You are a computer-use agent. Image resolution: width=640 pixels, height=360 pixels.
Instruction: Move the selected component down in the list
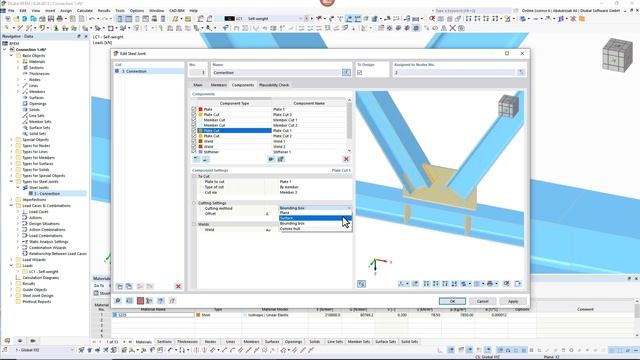pyautogui.click(x=205, y=159)
